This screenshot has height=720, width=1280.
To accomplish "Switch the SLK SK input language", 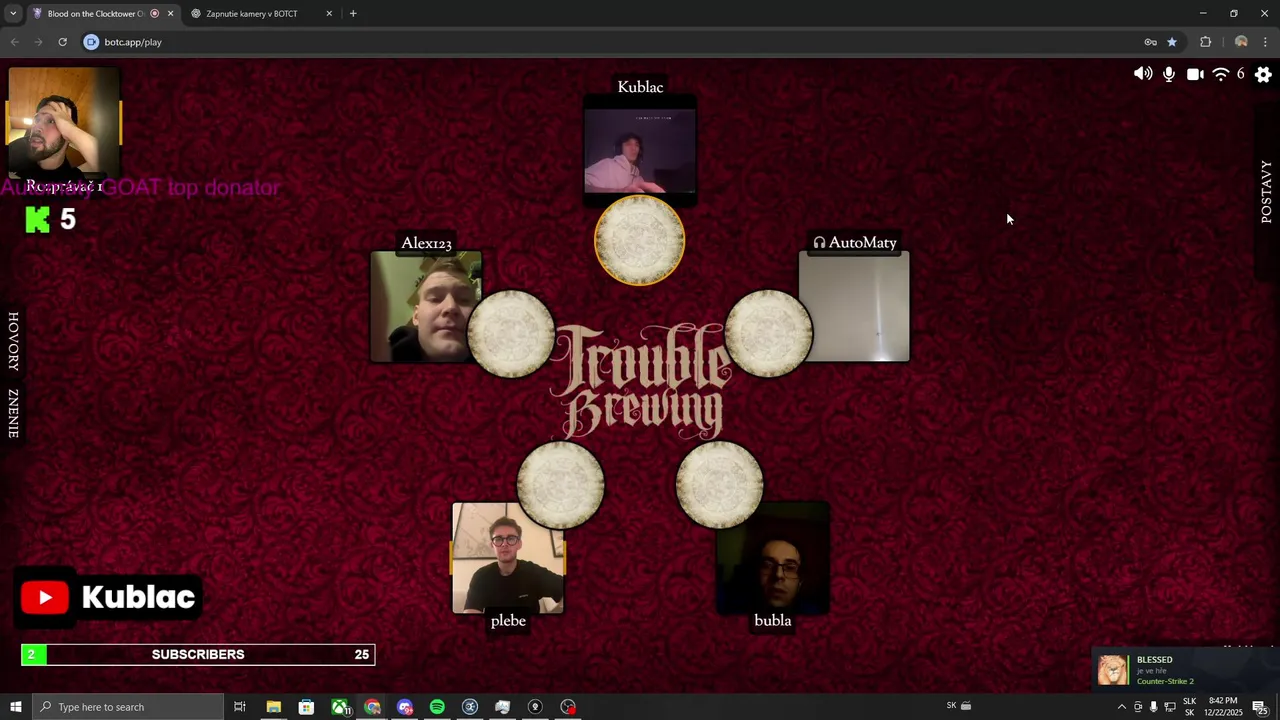I will 1189,707.
